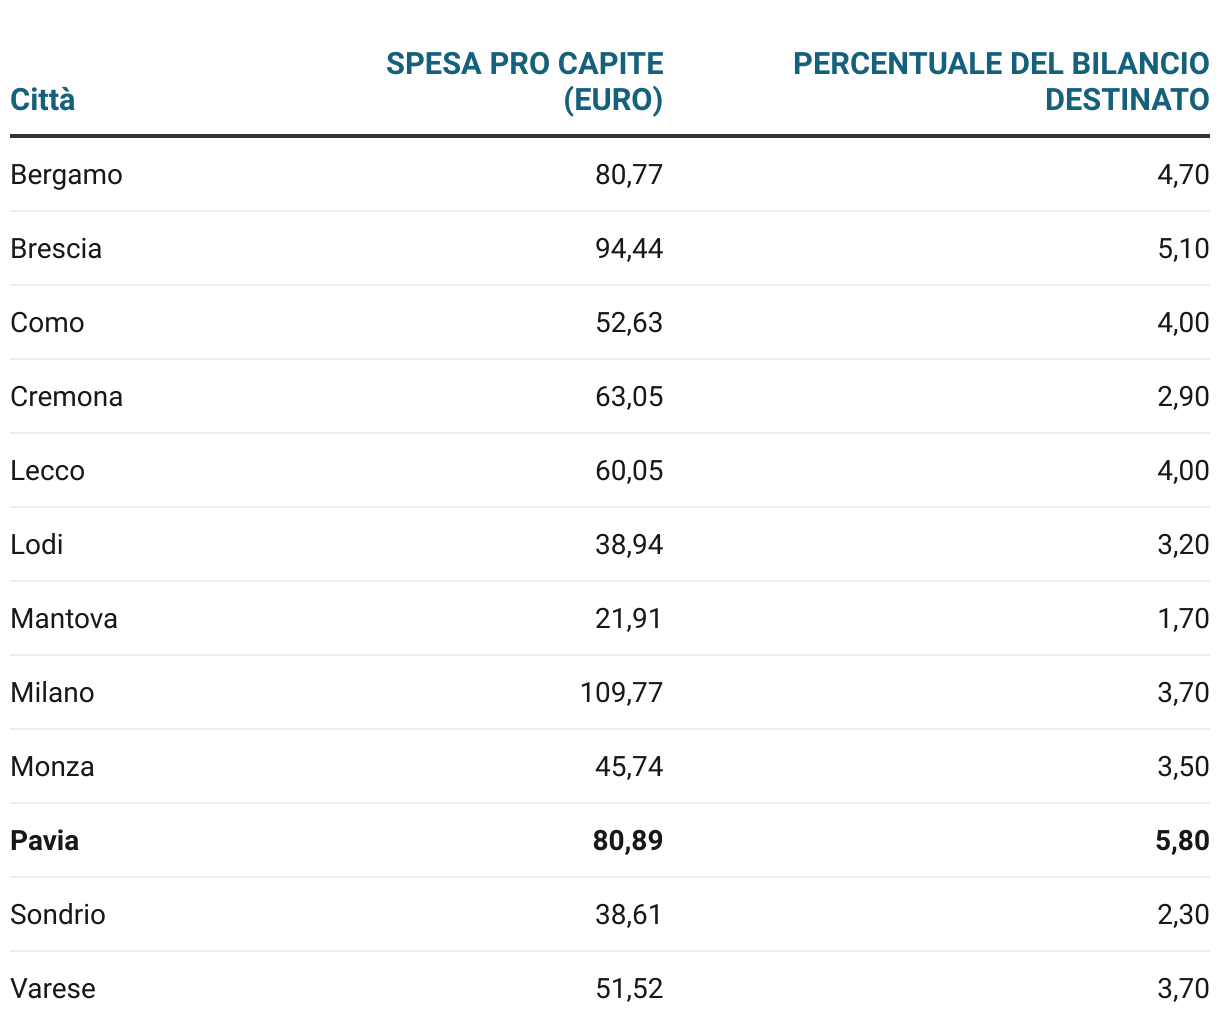Click Pavia's 5,80 percentage value

tap(1182, 840)
